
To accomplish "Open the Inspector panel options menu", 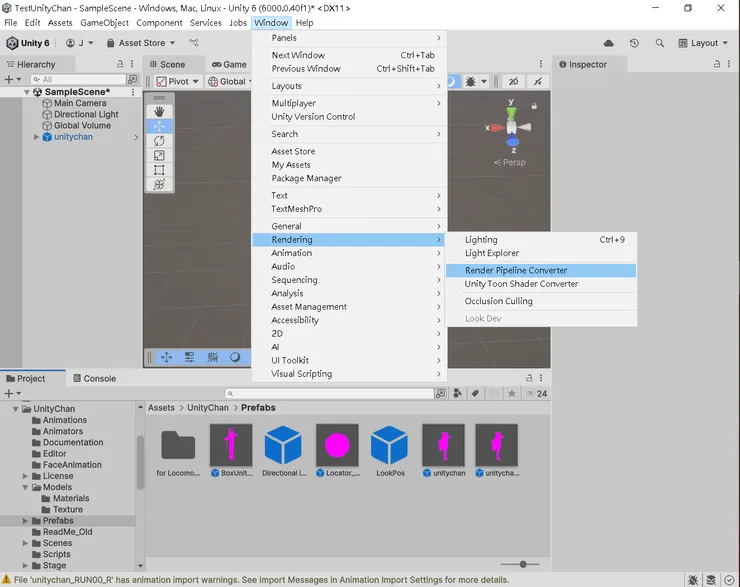I will click(729, 64).
